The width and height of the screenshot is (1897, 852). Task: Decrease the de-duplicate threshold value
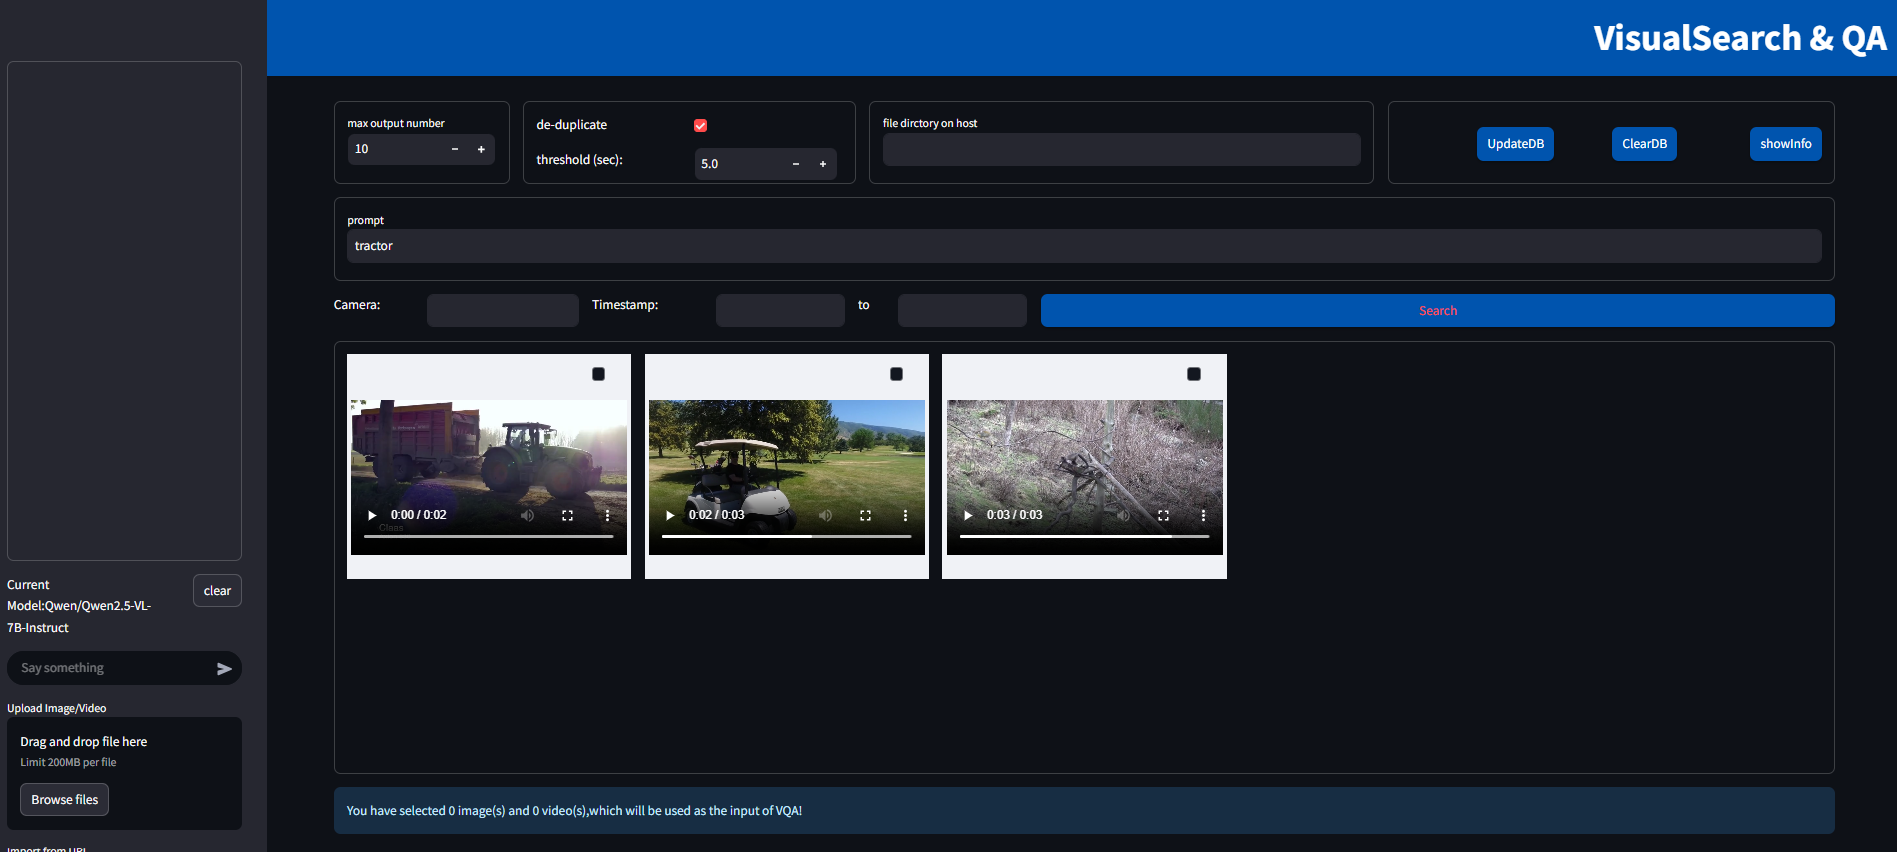point(796,164)
